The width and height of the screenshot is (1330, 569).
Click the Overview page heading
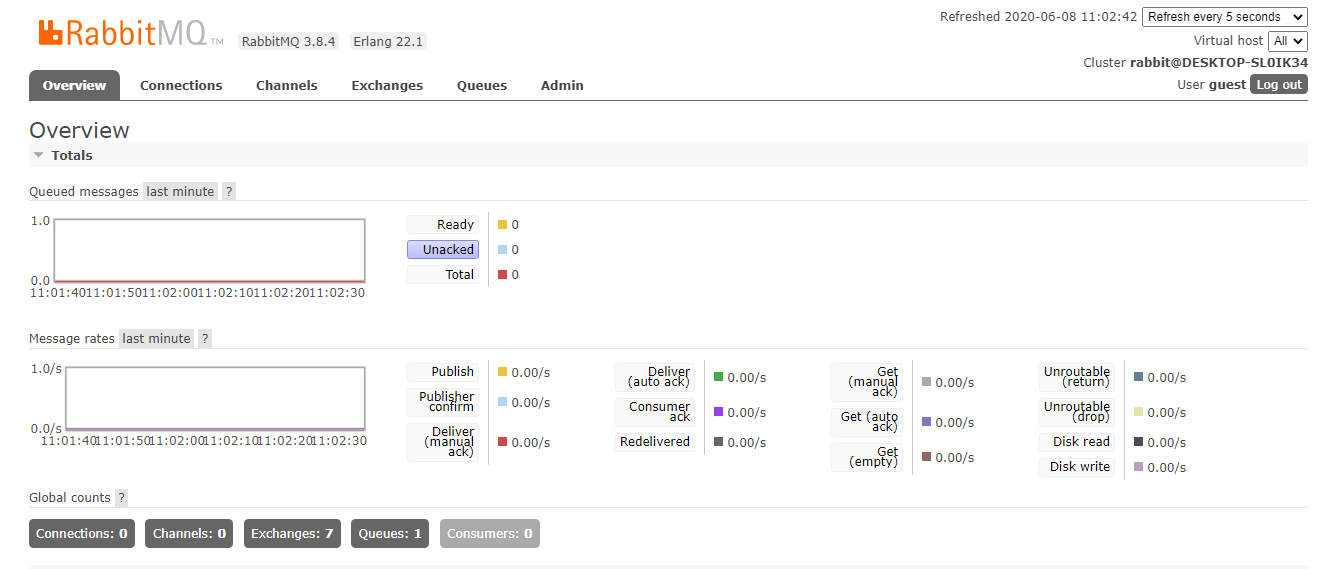[79, 130]
